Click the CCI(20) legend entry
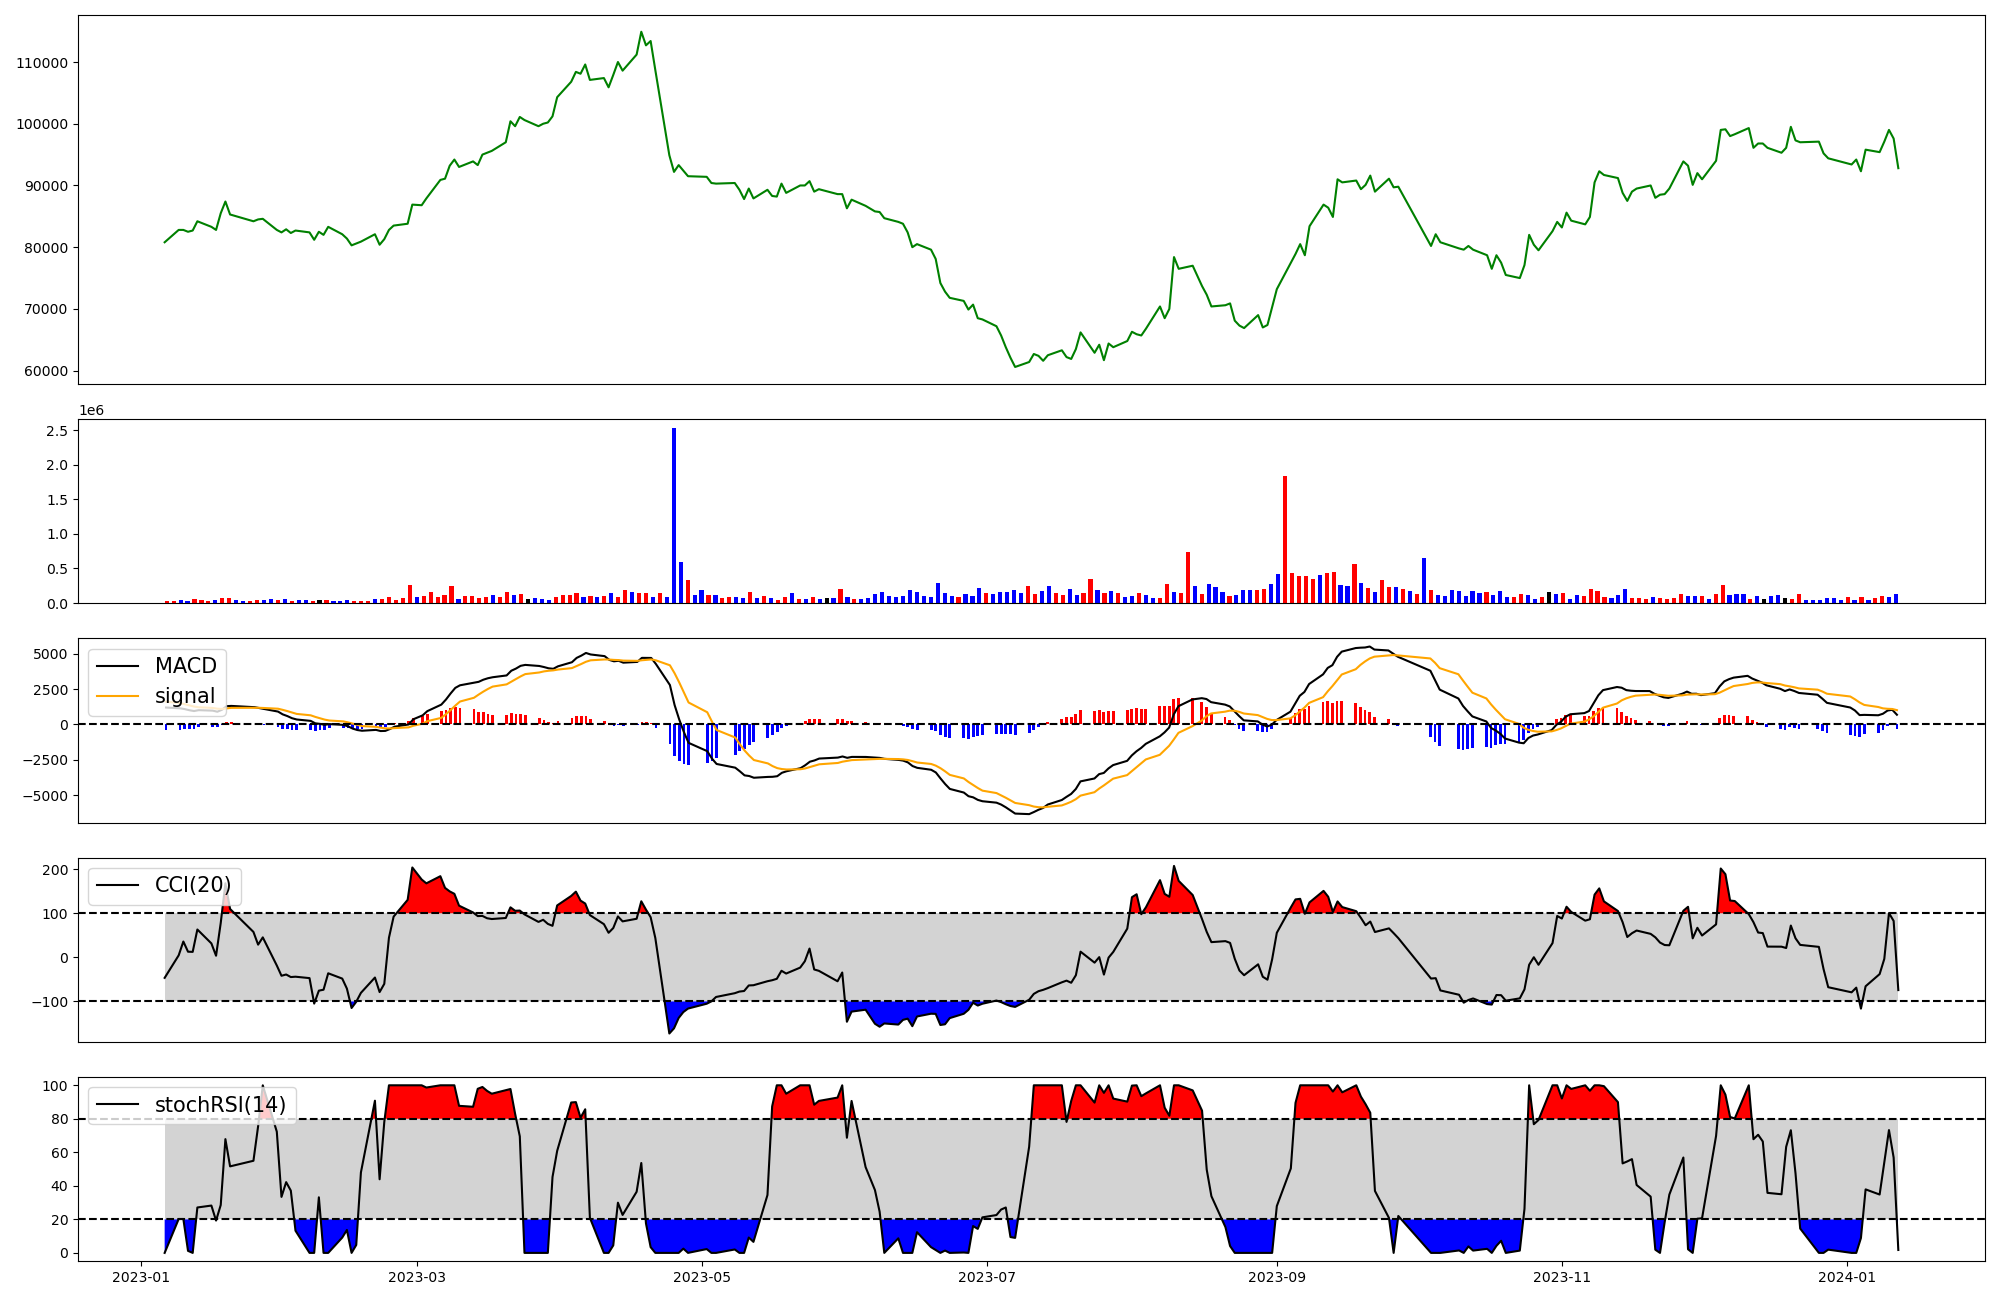 point(192,885)
